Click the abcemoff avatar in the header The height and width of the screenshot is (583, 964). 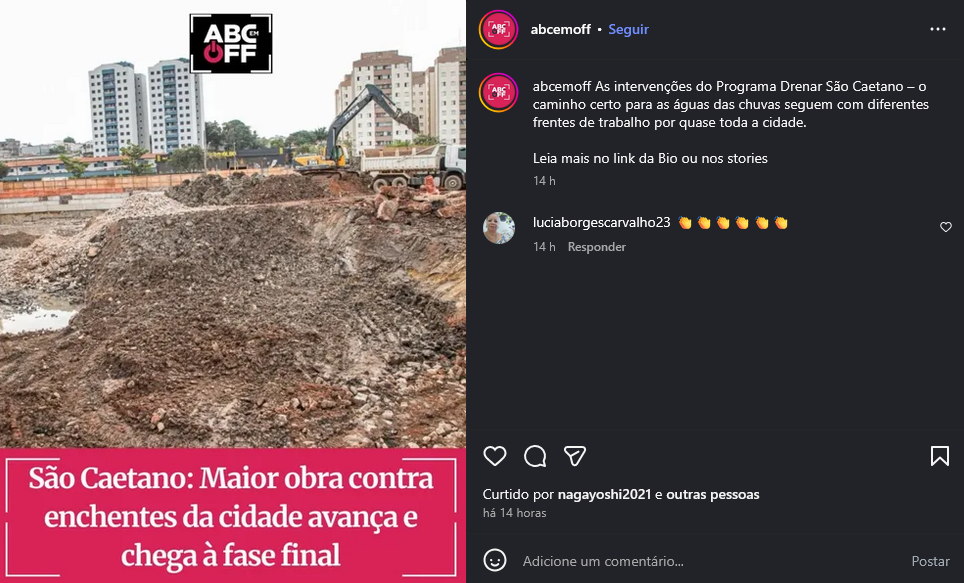tap(499, 29)
